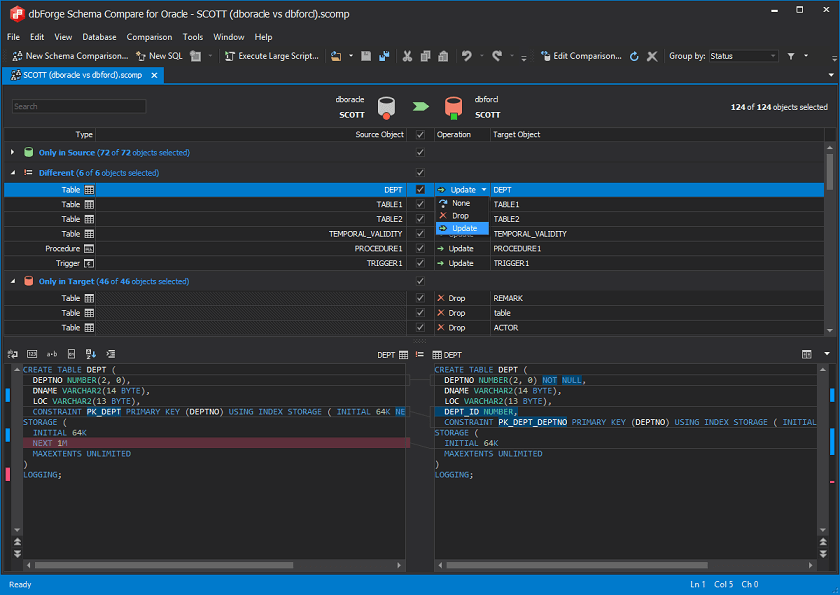Image resolution: width=840 pixels, height=595 pixels.
Task: Click the filter funnel icon
Action: [x=791, y=56]
